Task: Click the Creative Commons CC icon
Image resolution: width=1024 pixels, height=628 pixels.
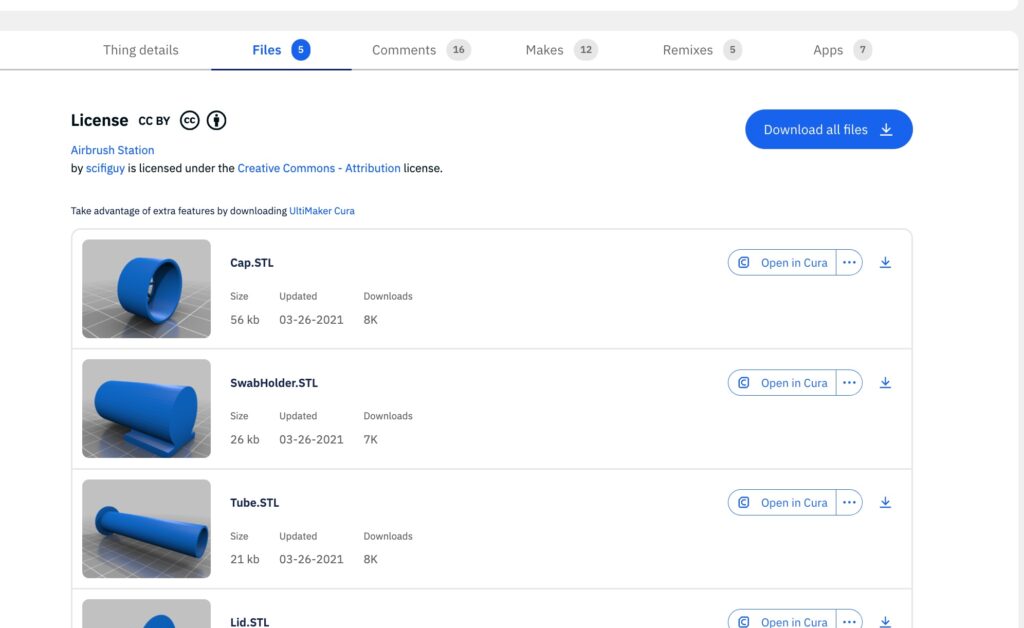Action: pyautogui.click(x=189, y=120)
